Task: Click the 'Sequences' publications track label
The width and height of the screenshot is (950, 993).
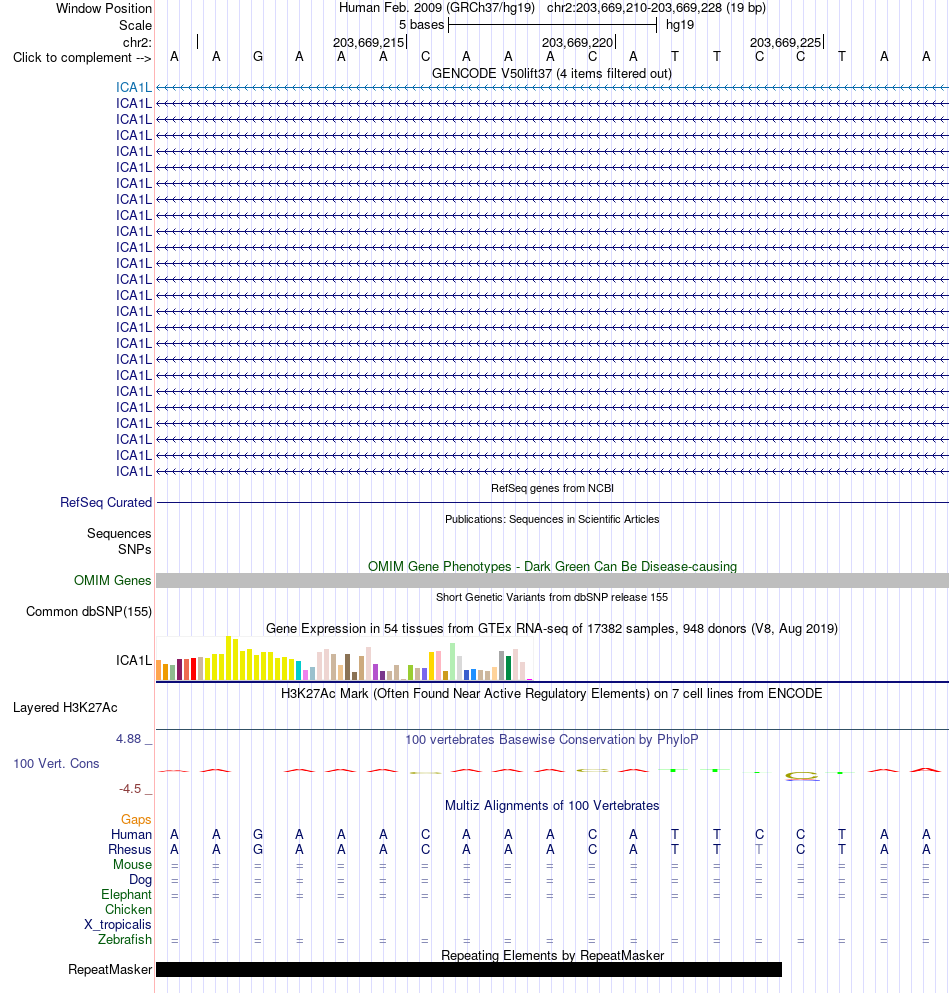Action: coord(119,533)
